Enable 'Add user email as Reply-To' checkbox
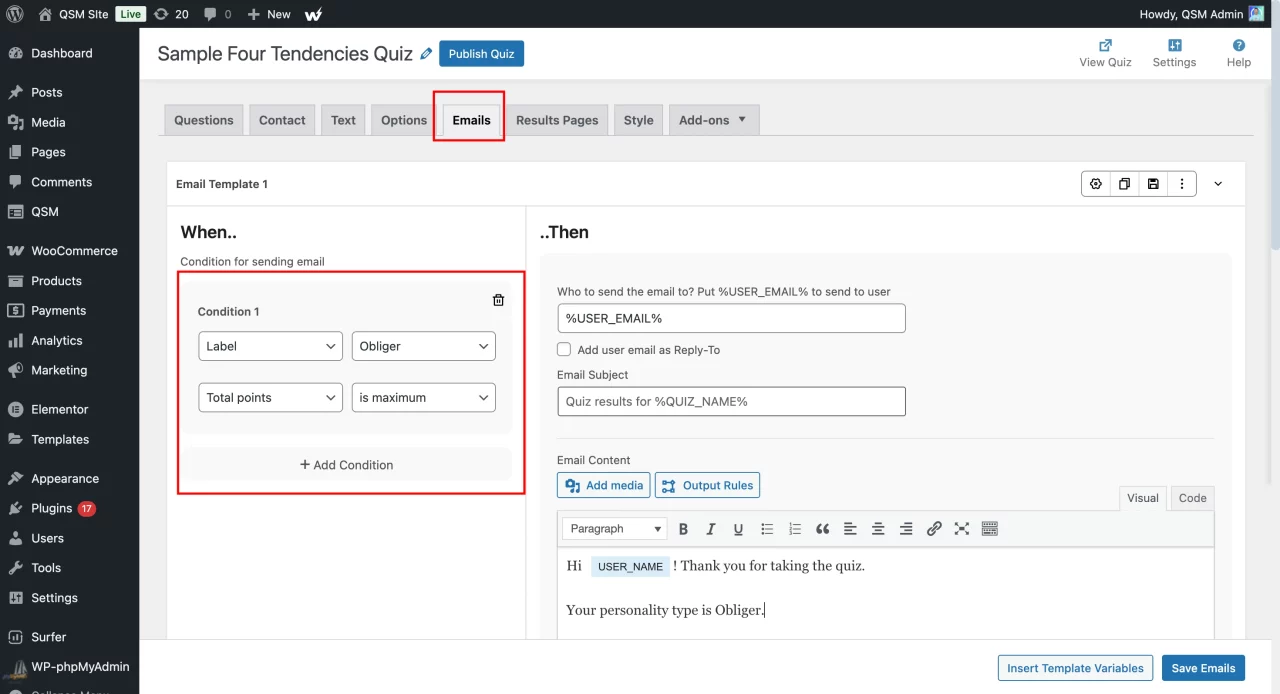This screenshot has height=694, width=1280. click(x=563, y=349)
